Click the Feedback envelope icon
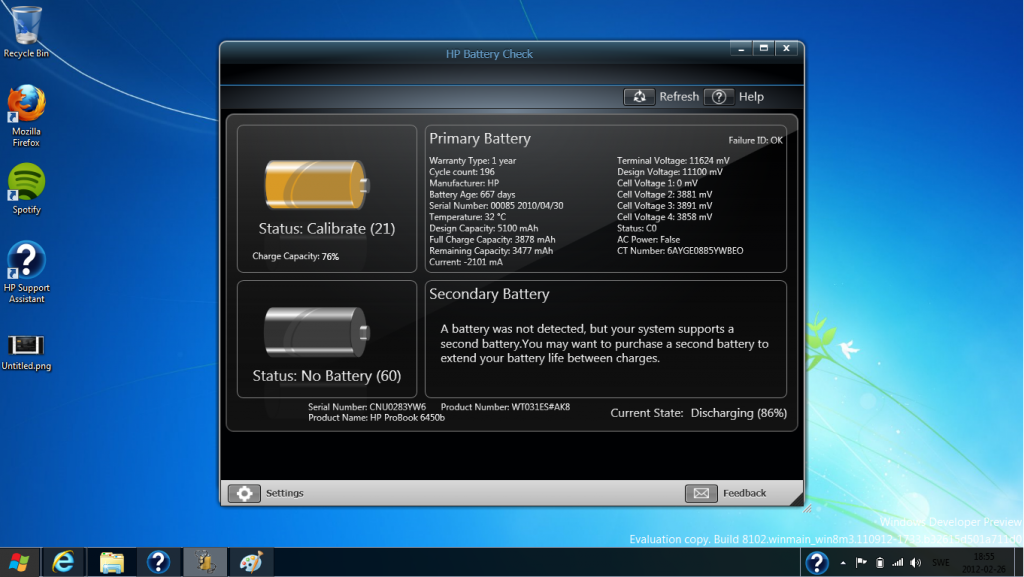 701,492
